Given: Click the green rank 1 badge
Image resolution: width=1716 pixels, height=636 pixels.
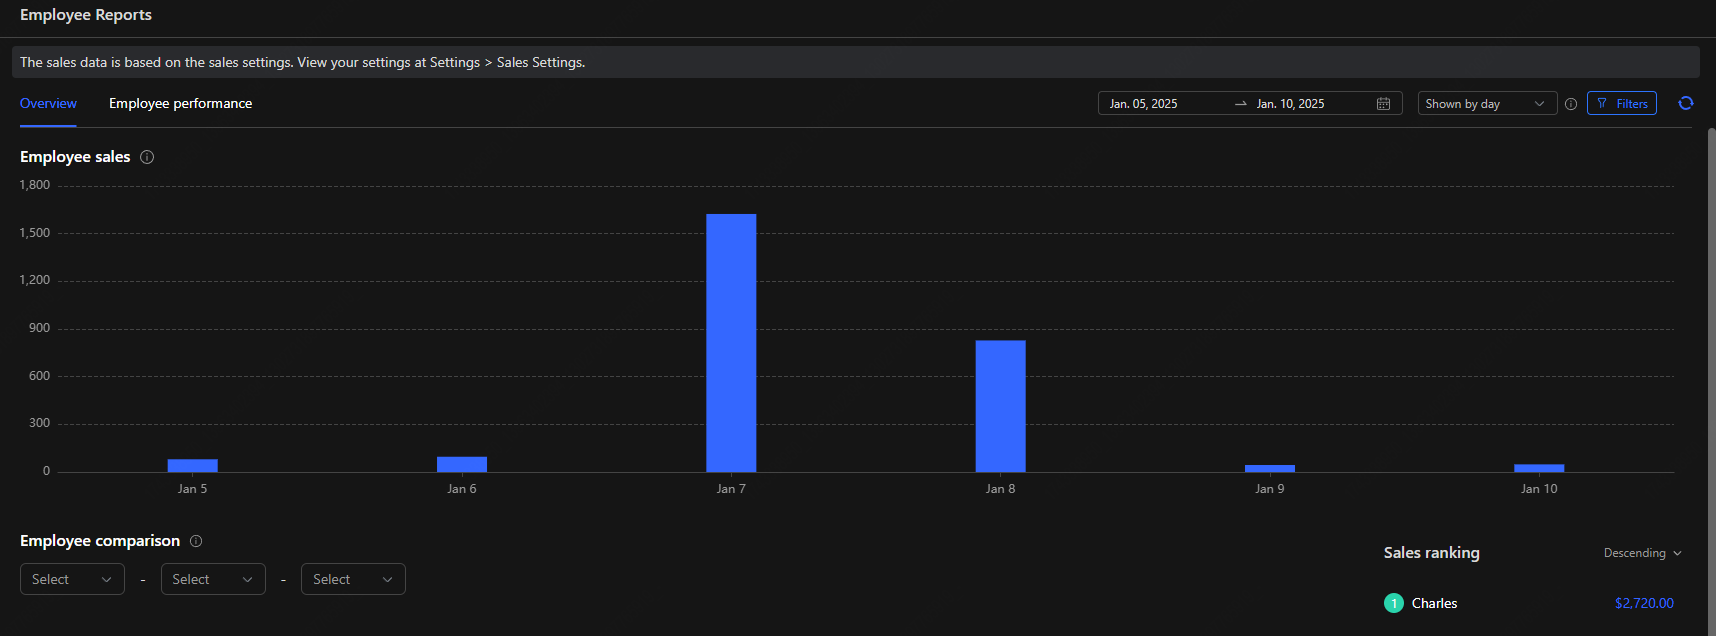Looking at the screenshot, I should click(x=1393, y=603).
